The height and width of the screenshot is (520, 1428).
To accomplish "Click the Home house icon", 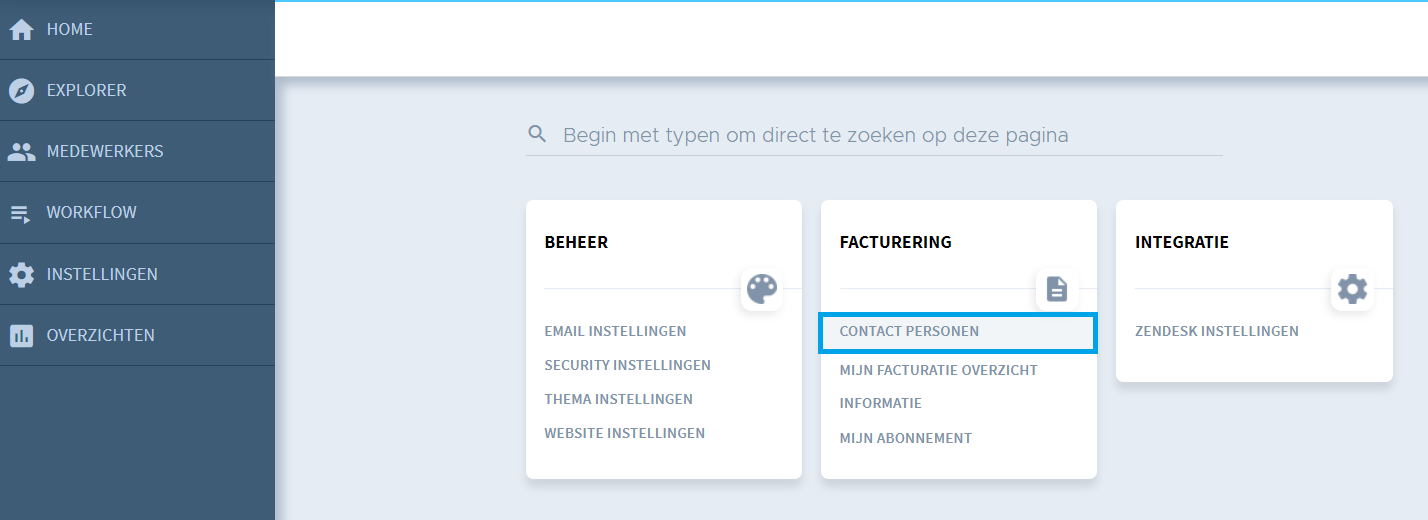I will (21, 30).
